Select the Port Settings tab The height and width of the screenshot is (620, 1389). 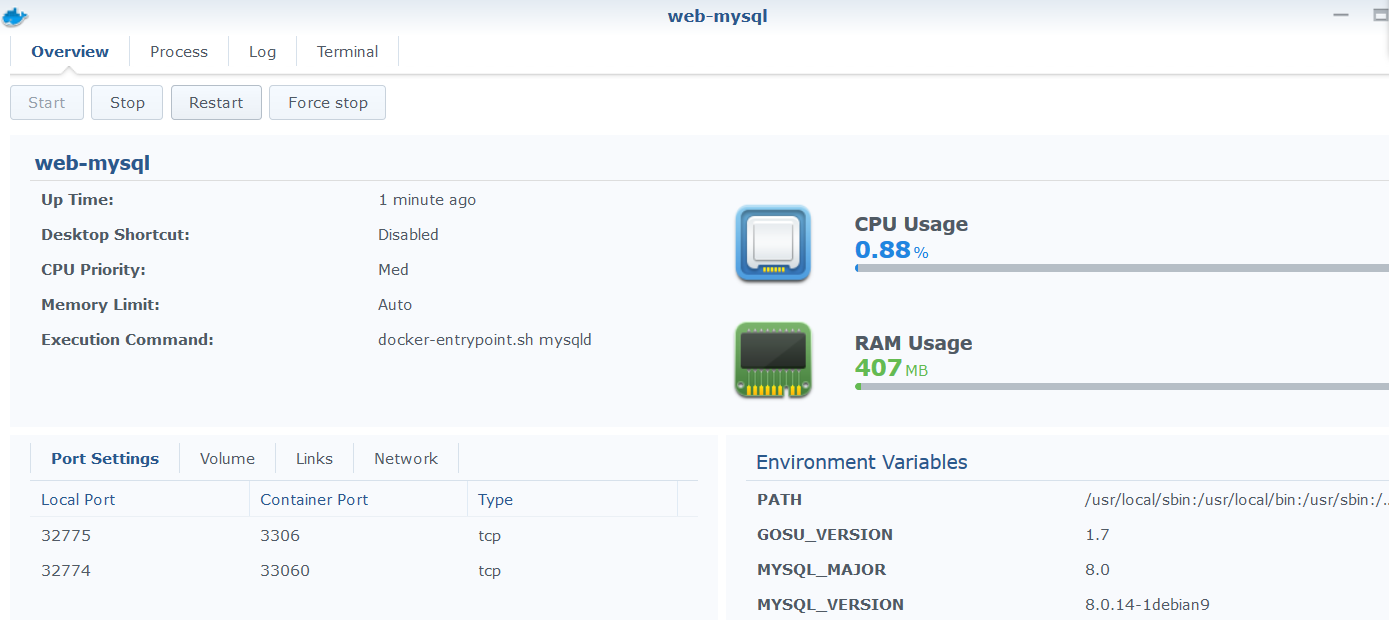[x=105, y=459]
